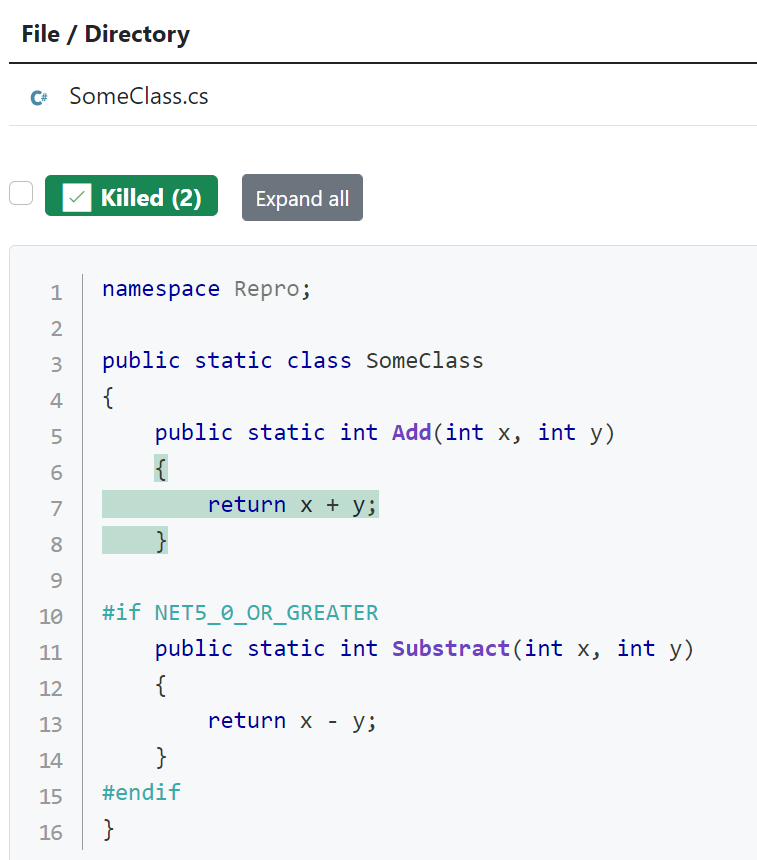Click the Add method name
Screen dimensions: 757x860
coord(411,432)
